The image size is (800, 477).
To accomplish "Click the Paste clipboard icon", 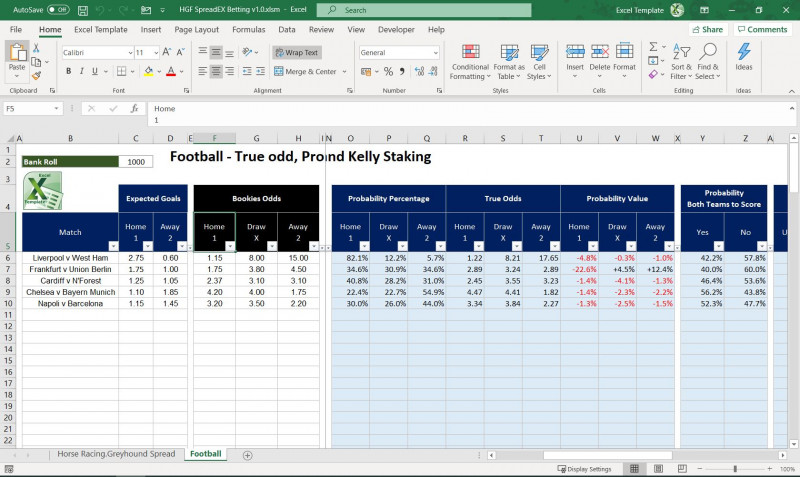I will point(17,54).
